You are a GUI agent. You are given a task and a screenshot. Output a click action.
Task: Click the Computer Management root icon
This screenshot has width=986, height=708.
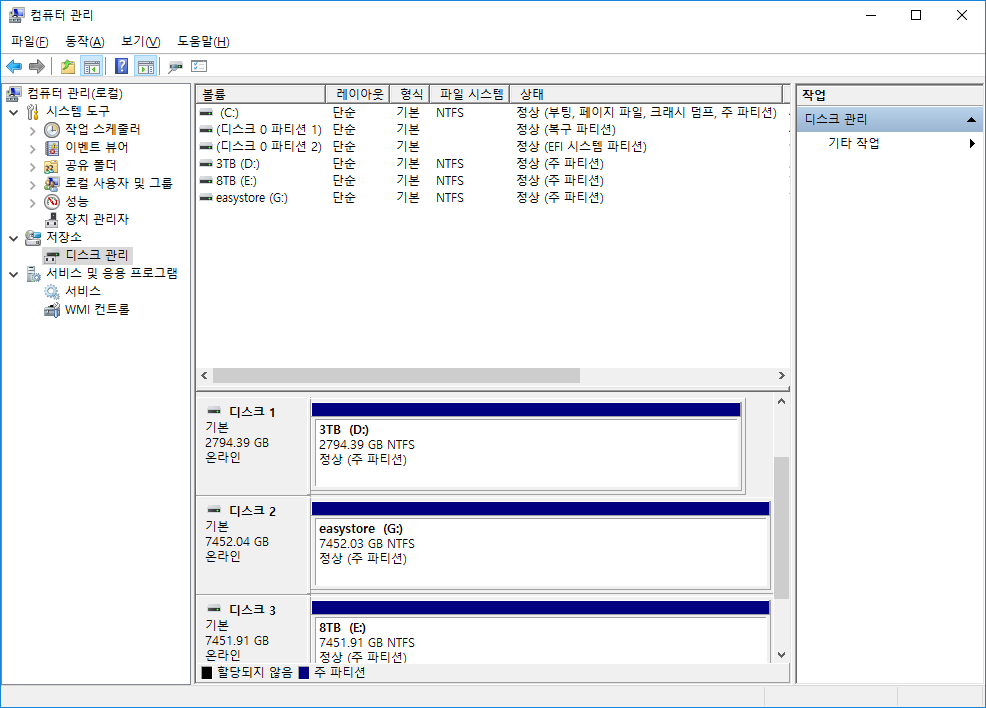14,94
